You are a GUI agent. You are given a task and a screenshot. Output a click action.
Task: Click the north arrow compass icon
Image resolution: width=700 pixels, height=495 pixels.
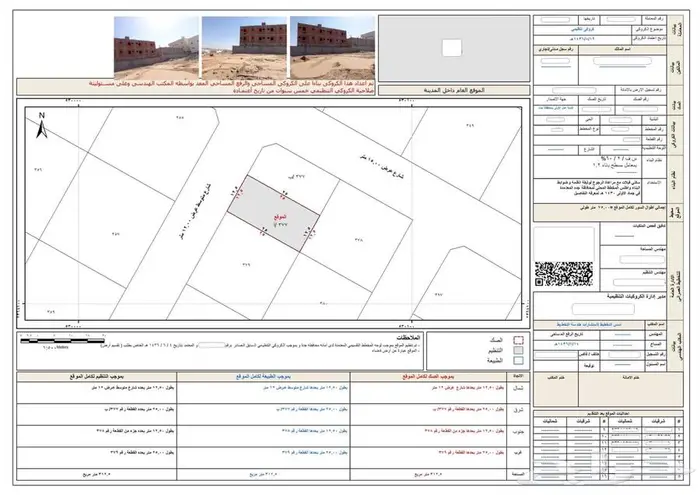pyautogui.click(x=42, y=124)
